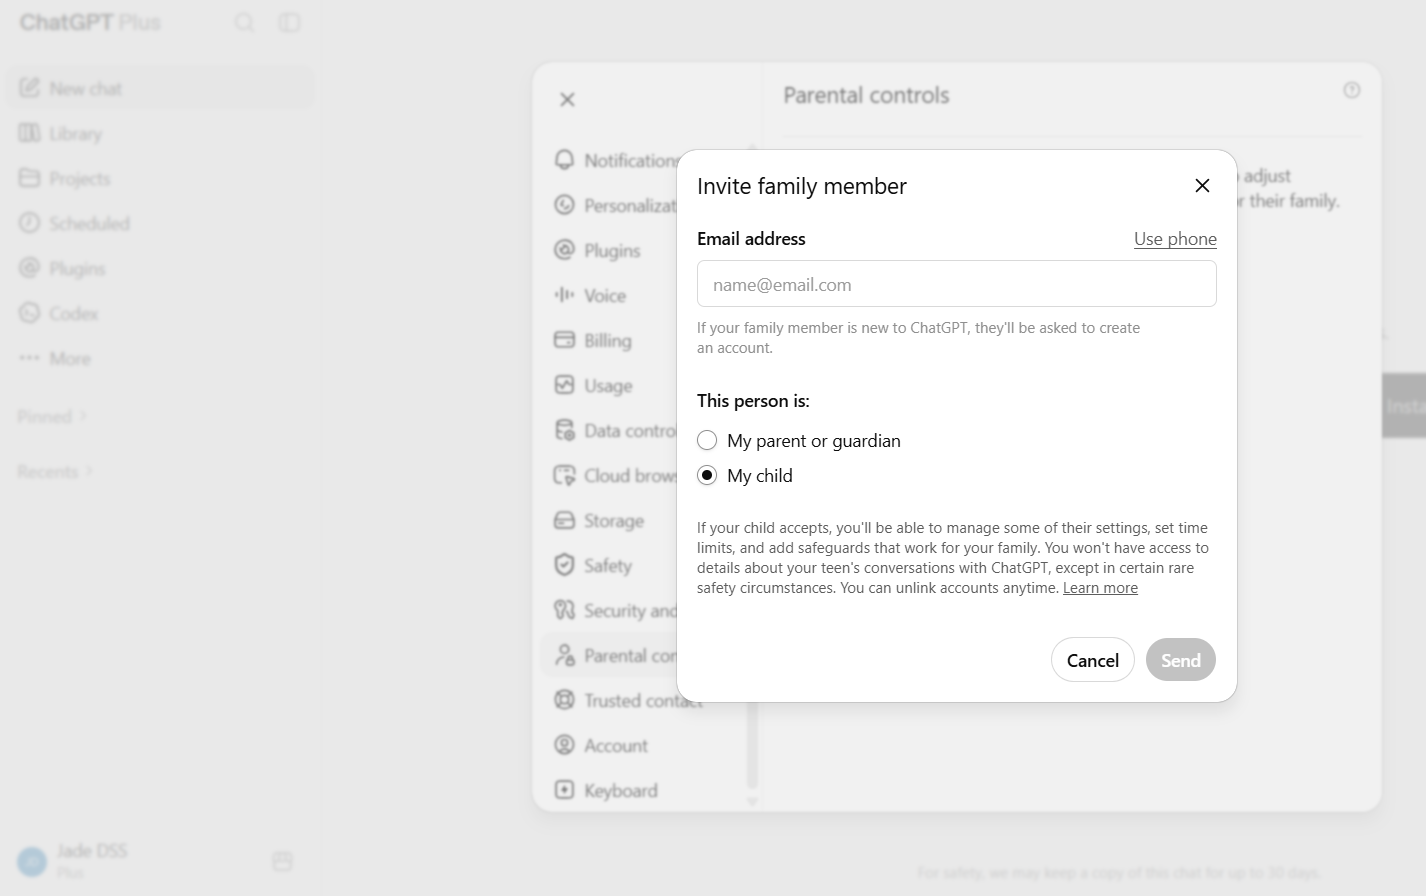Close the Invite family member dialog

click(x=1202, y=185)
